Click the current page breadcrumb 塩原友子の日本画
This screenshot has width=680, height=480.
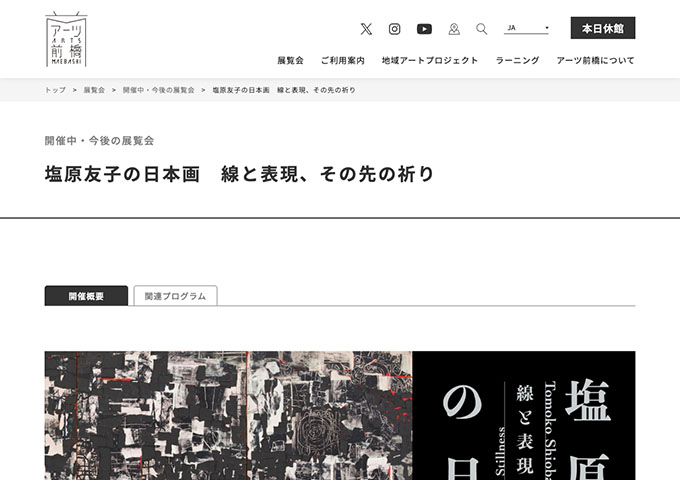284,90
